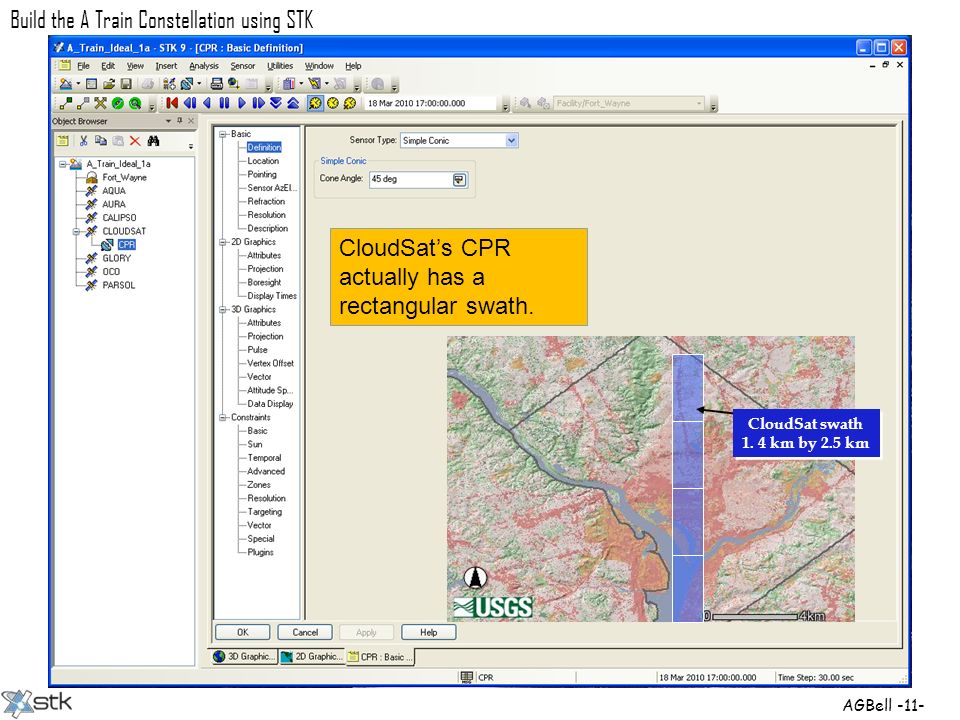Select the CPR : Basic window tab

click(x=380, y=657)
